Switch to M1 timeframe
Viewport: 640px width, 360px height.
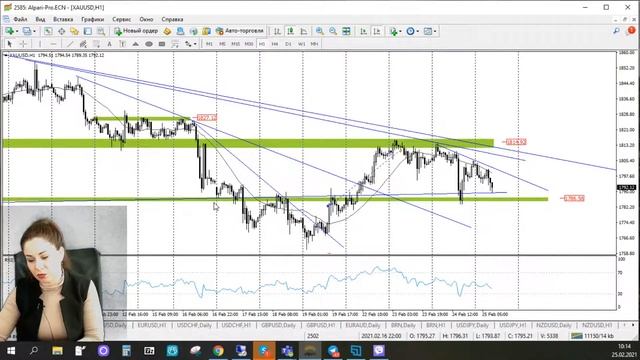tap(209, 44)
